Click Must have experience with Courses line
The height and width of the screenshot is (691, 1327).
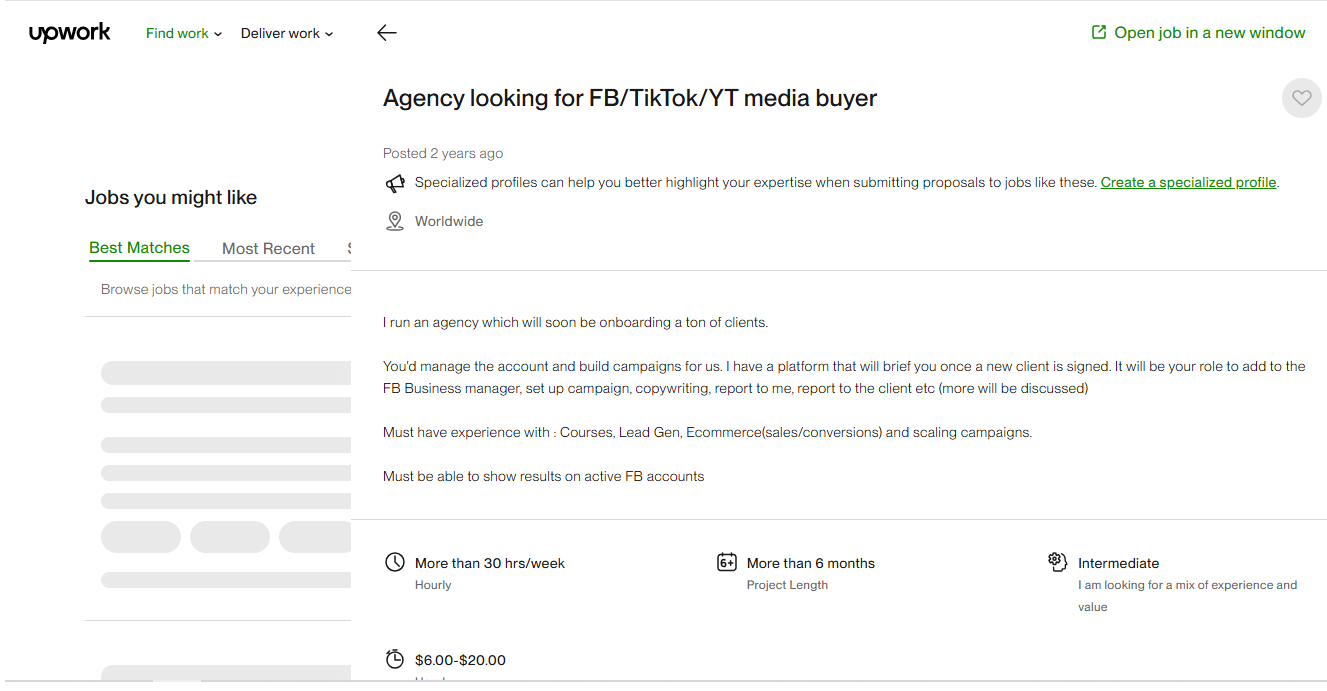click(707, 432)
